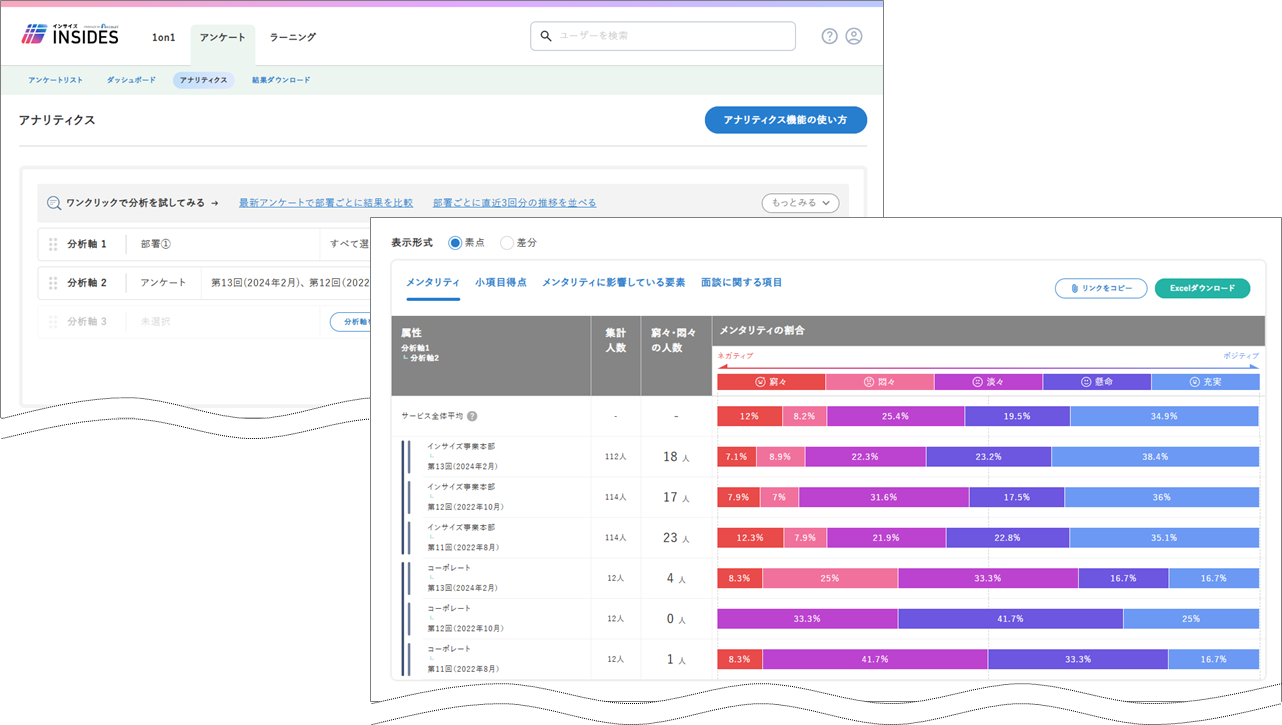
Task: Click the 23 人 count cell
Action: point(676,538)
